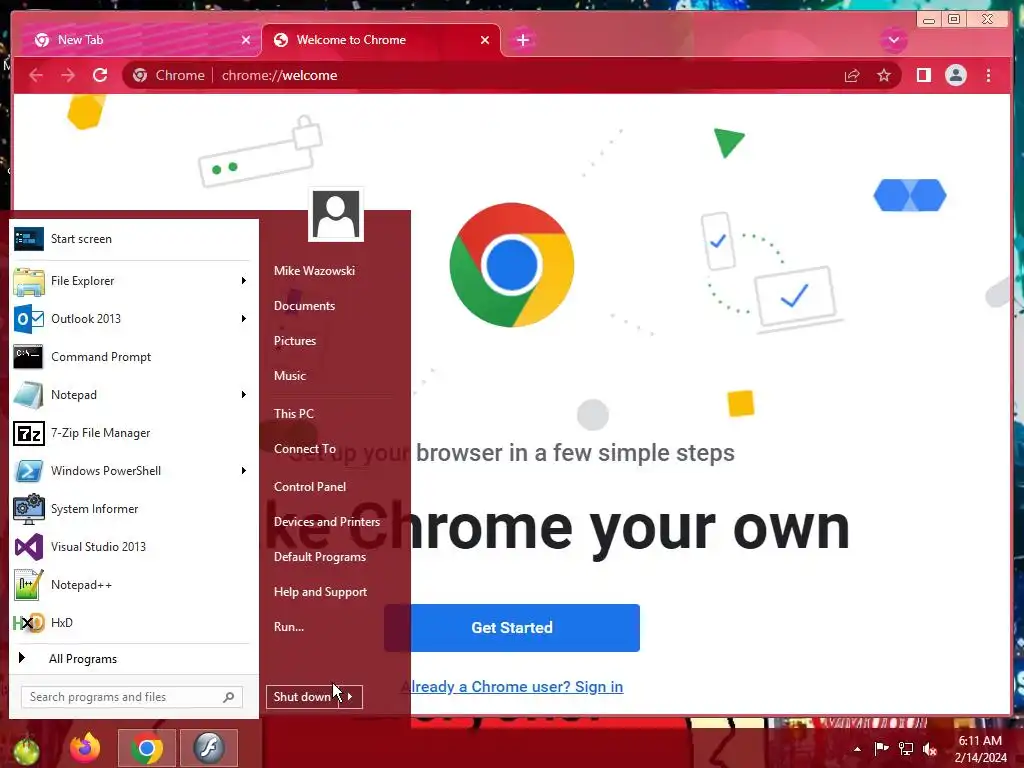Viewport: 1024px width, 768px height.
Task: Click the Flash player taskbar icon
Action: pos(209,748)
